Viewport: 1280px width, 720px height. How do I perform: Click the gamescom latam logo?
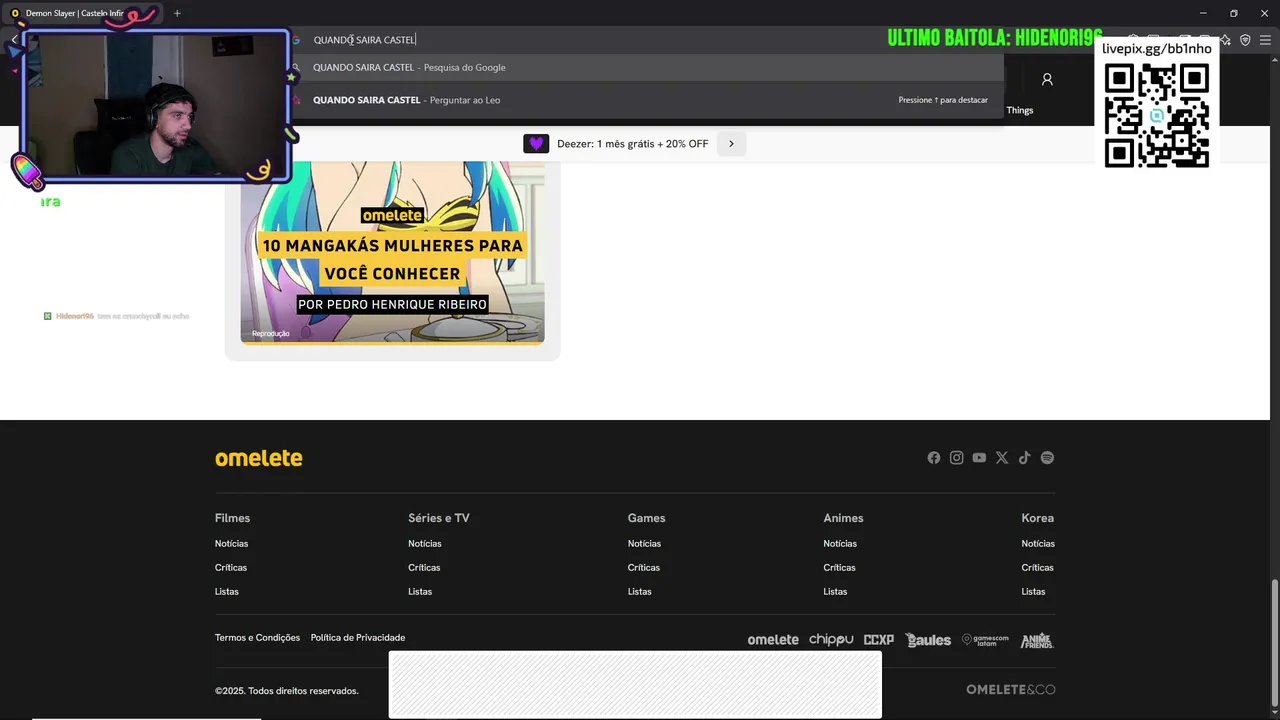coord(985,640)
